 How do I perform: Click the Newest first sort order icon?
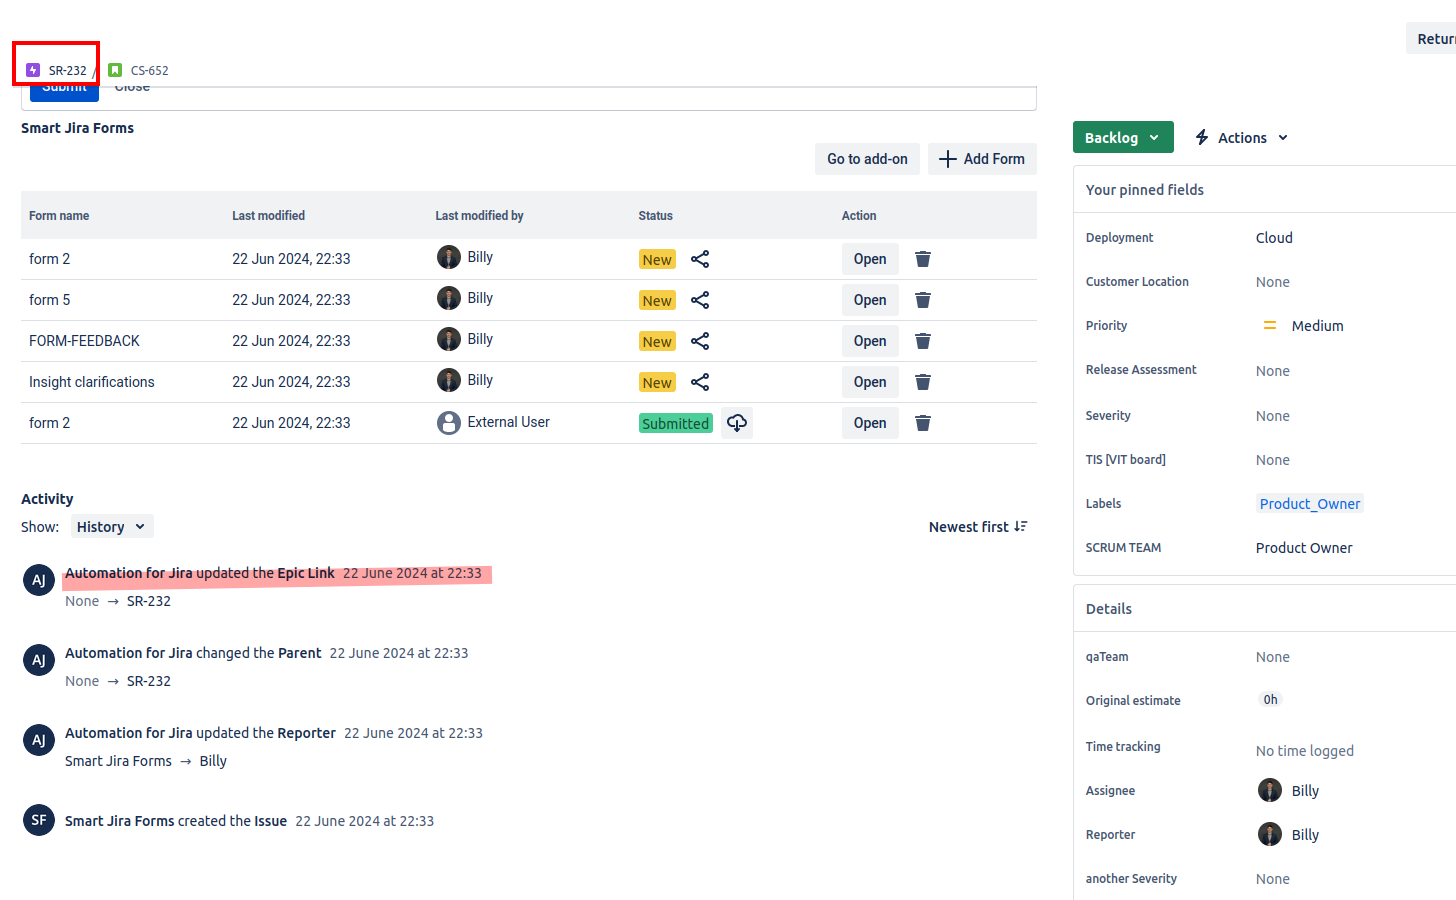click(x=1020, y=527)
